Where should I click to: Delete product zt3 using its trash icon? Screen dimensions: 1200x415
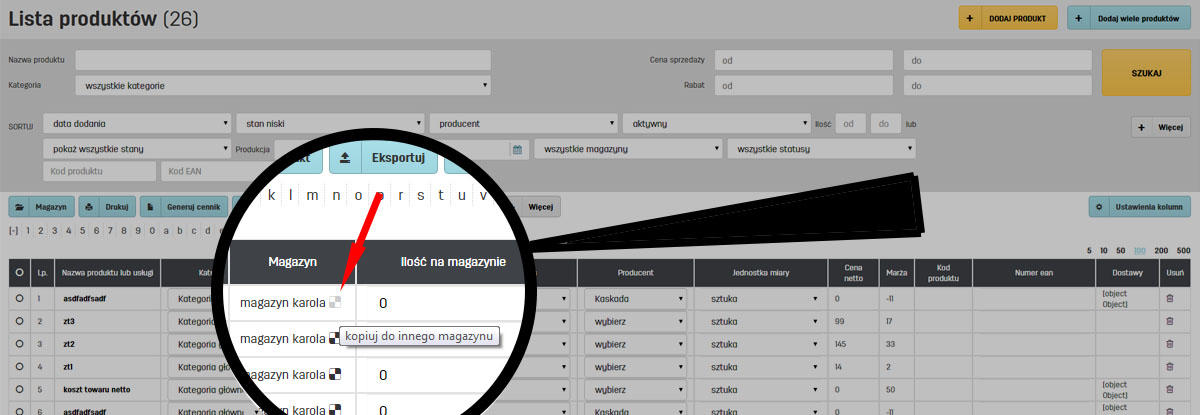click(x=1171, y=321)
